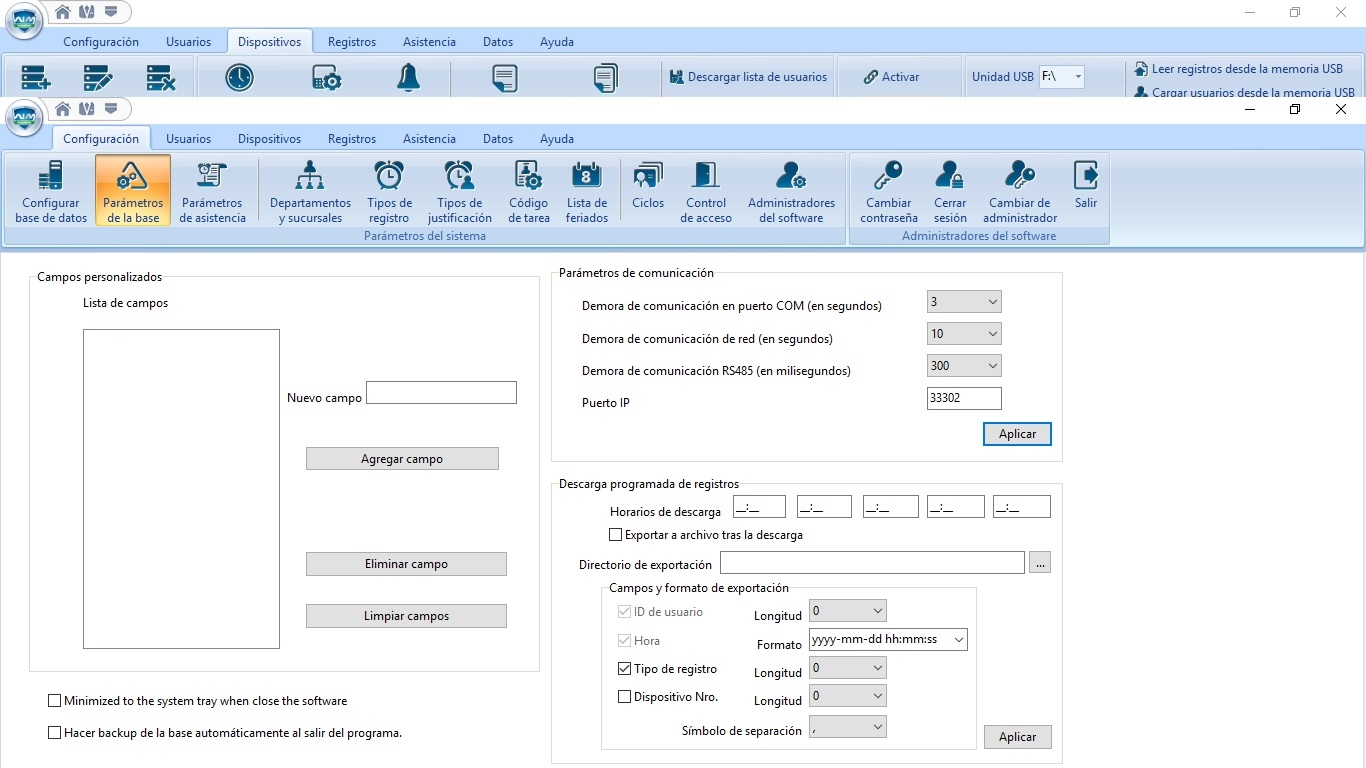Click the bell icon in back window
This screenshot has width=1366, height=768.
point(408,77)
